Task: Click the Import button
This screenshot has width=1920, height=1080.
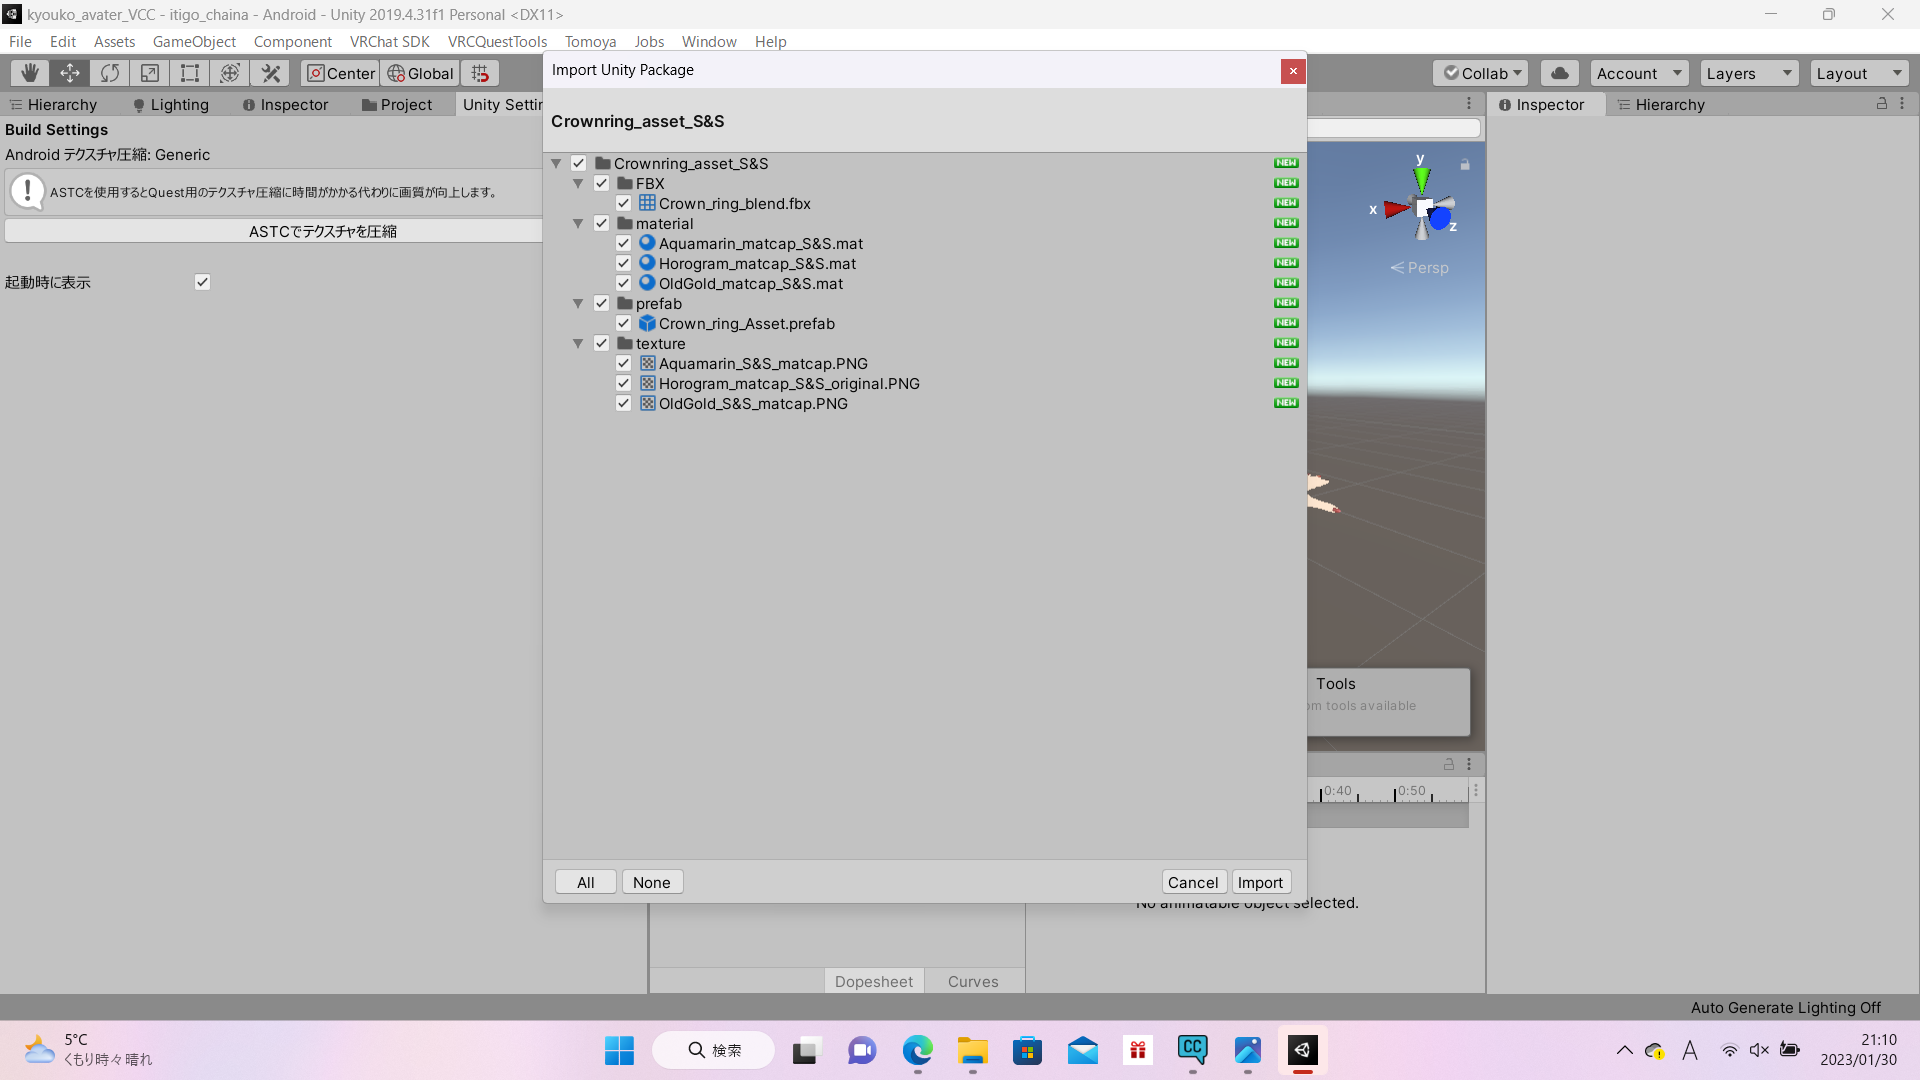Action: click(1260, 882)
